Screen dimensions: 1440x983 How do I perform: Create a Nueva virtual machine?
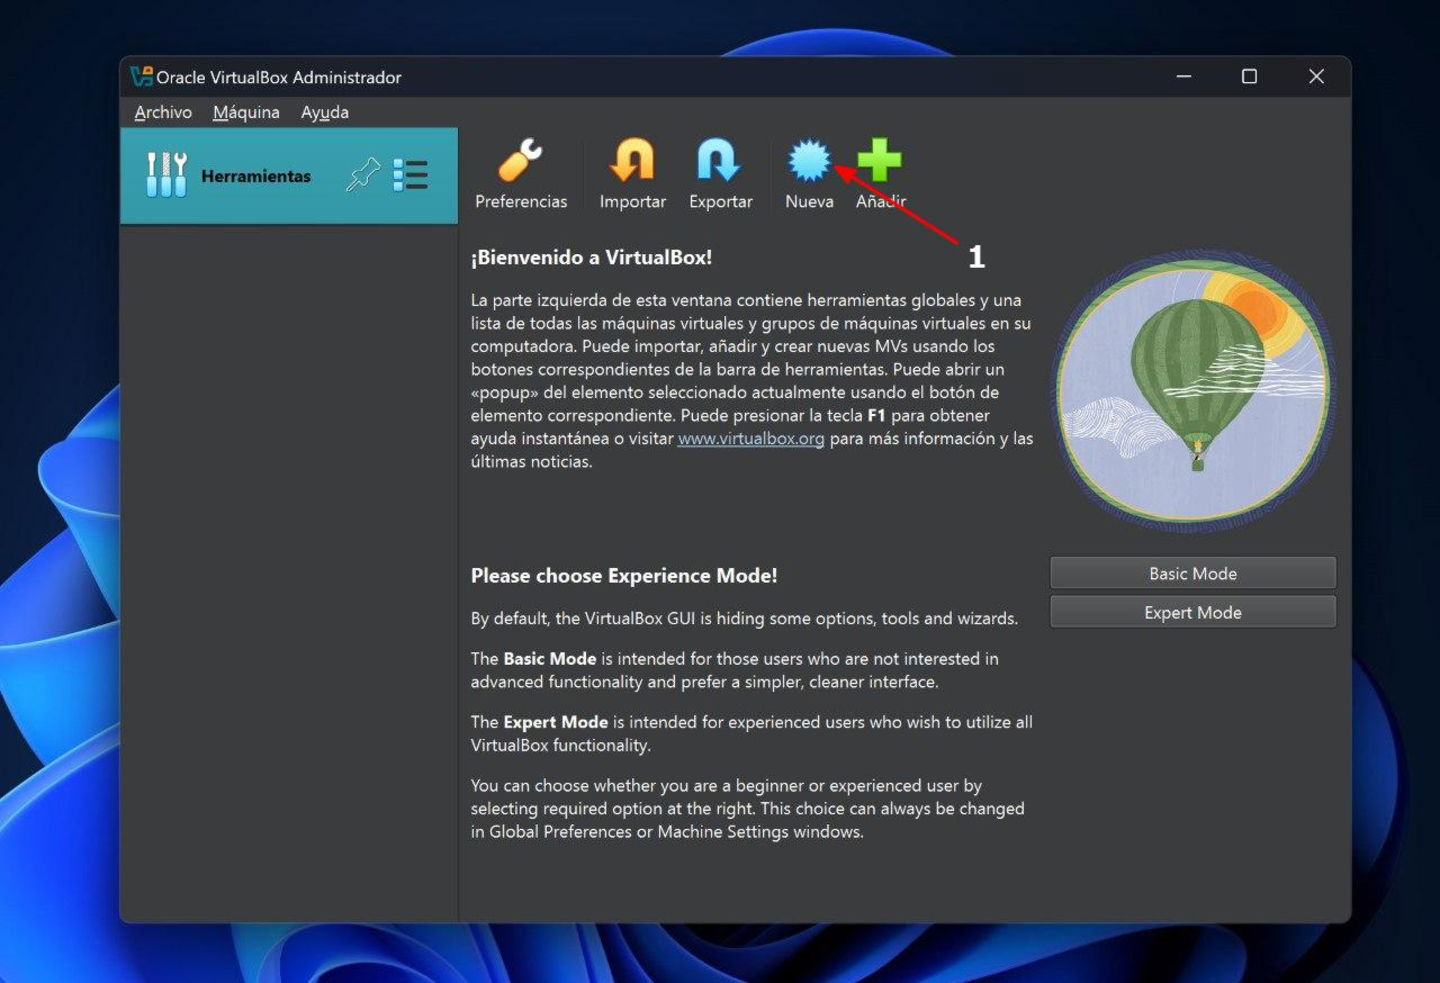pos(809,175)
